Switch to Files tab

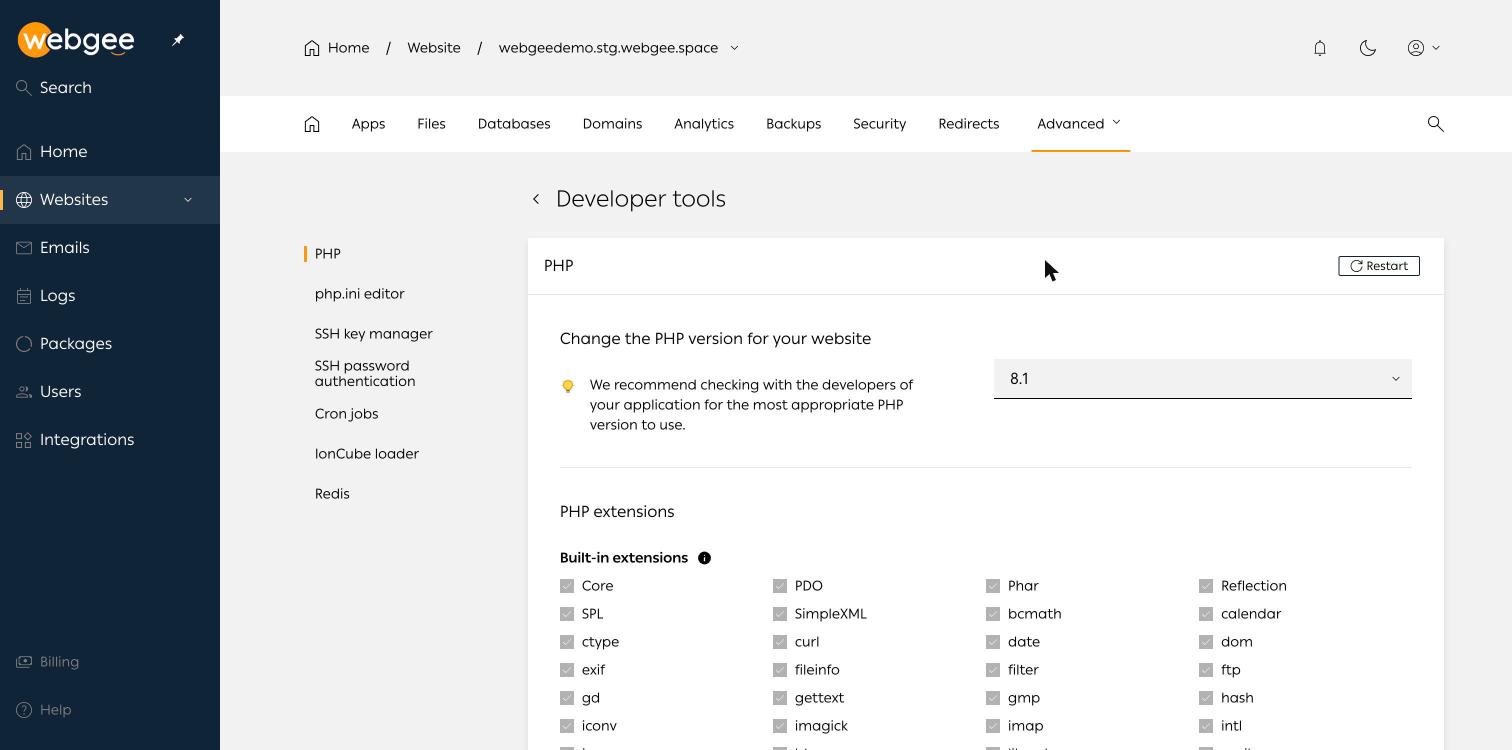[x=431, y=124]
